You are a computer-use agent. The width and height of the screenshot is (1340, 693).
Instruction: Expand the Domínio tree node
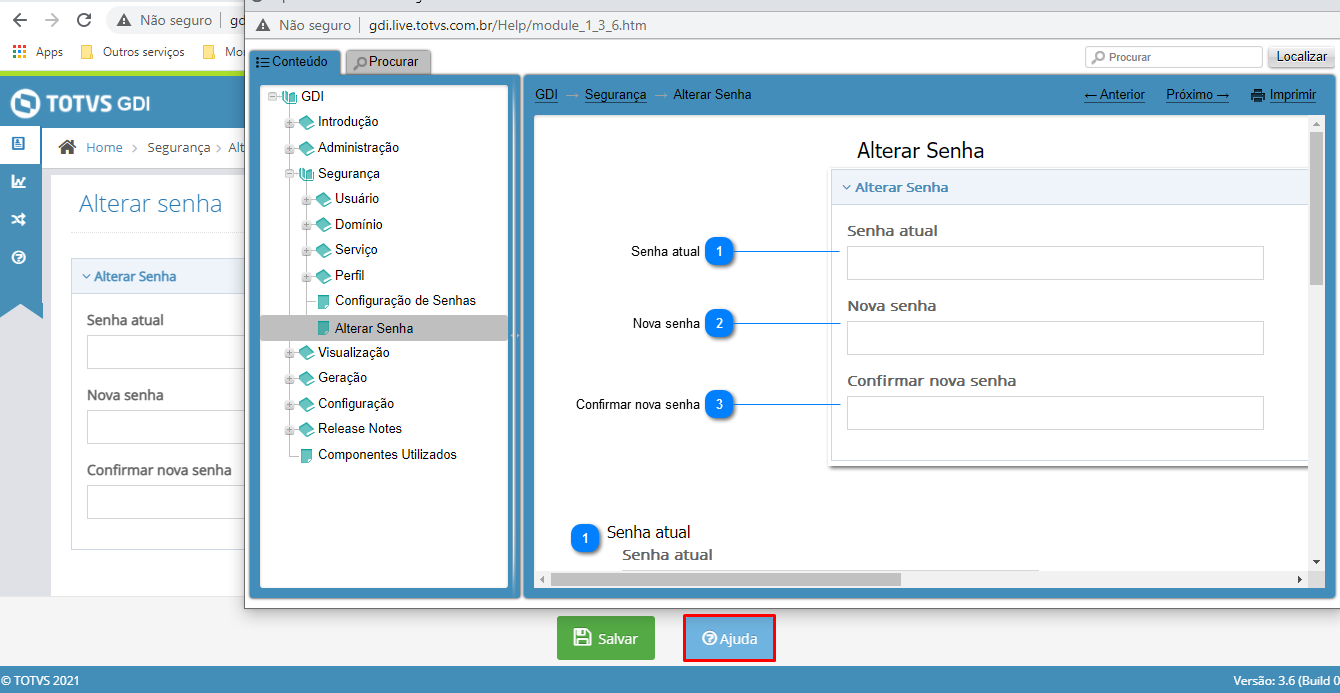tap(306, 225)
